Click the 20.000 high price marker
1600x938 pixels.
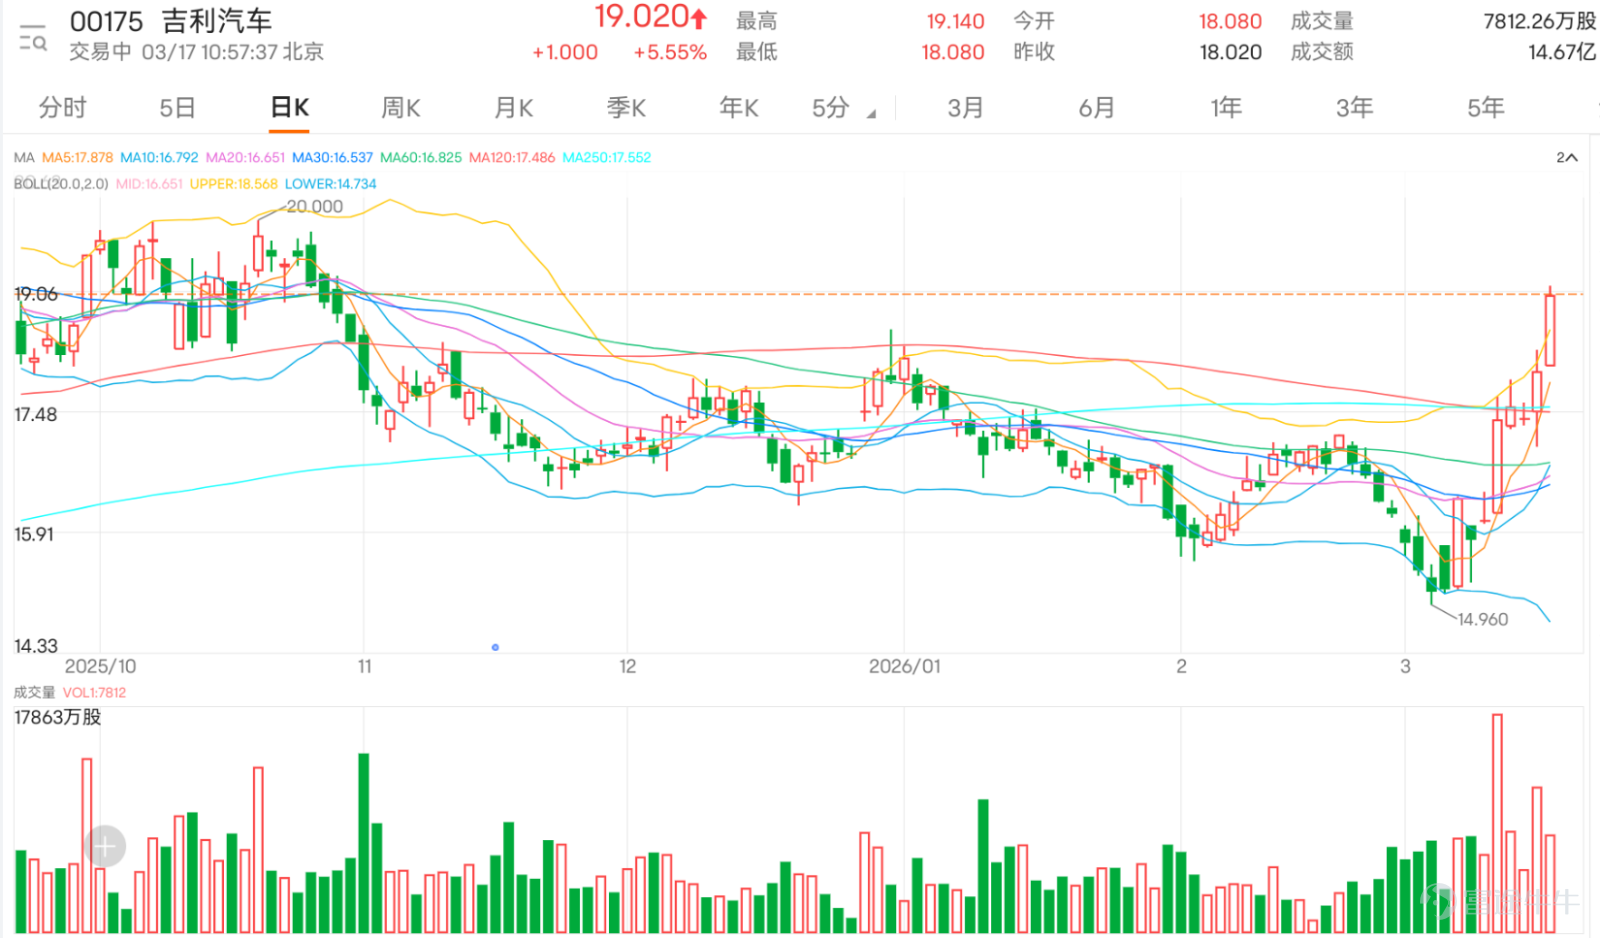tap(314, 206)
